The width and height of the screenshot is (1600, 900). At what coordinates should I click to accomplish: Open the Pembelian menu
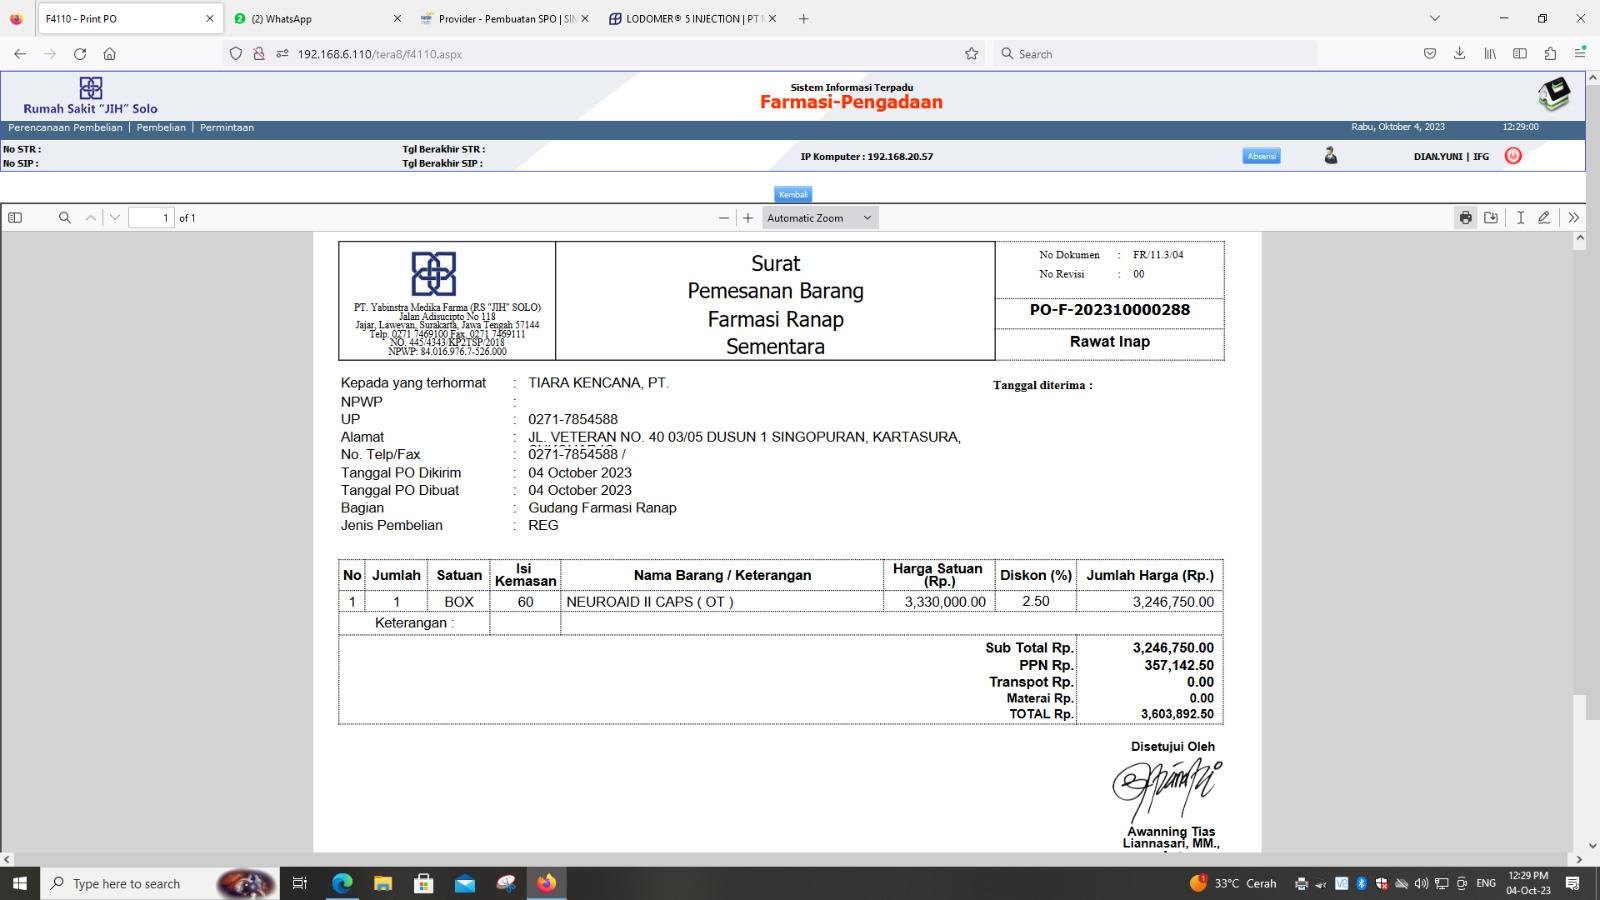[161, 127]
